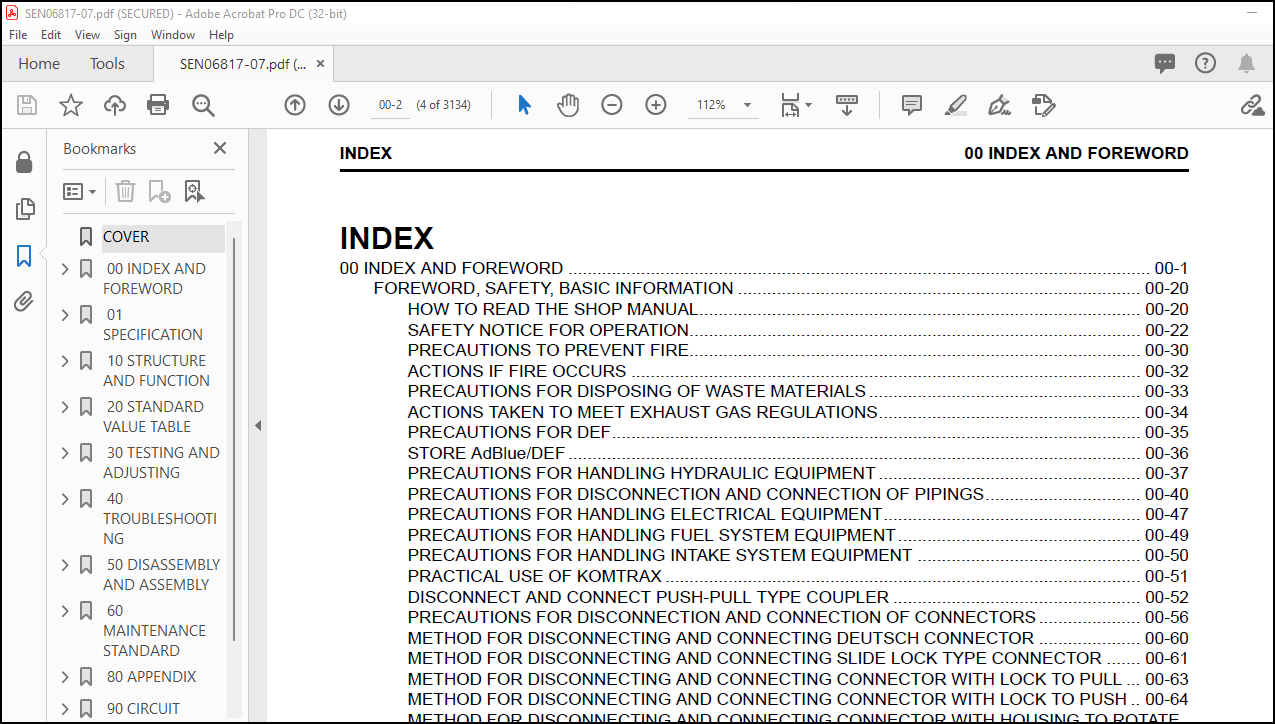Screen dimensions: 1275x724
Task: Switch to the Home tab
Action: (39, 63)
